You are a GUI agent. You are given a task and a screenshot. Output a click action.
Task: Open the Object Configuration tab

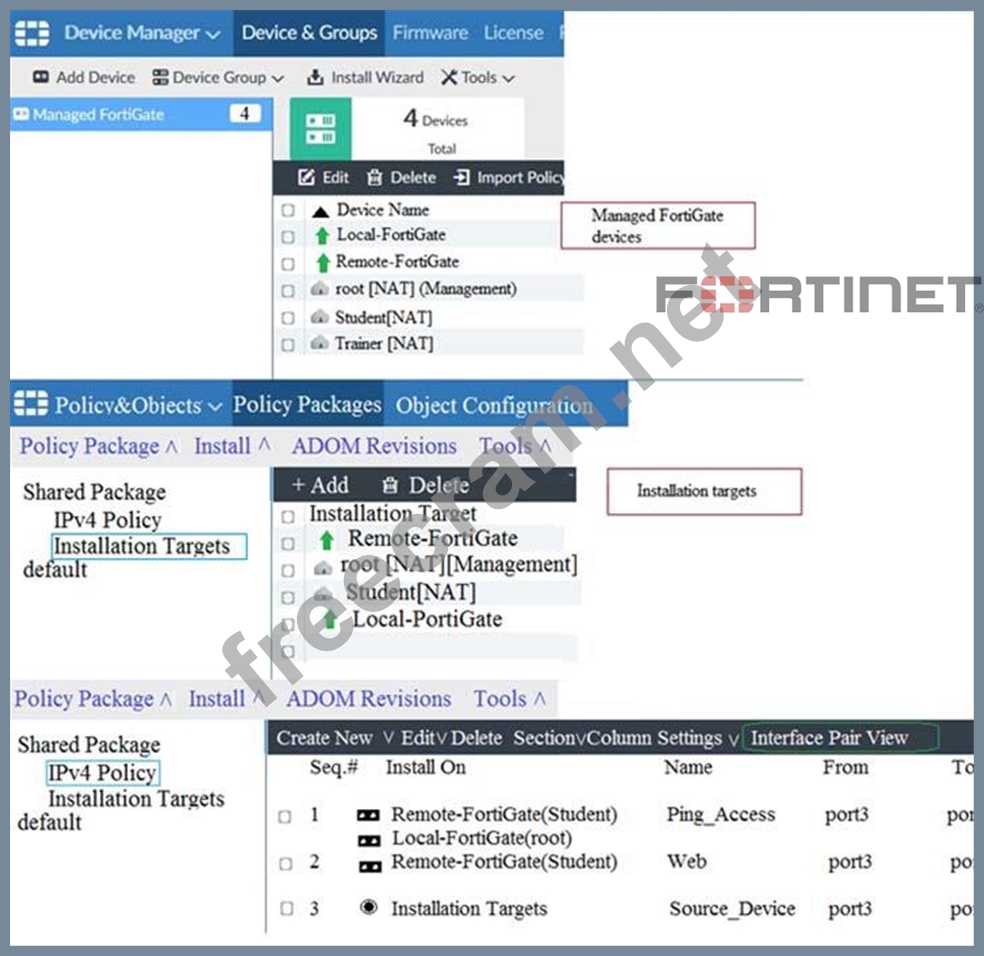click(494, 405)
